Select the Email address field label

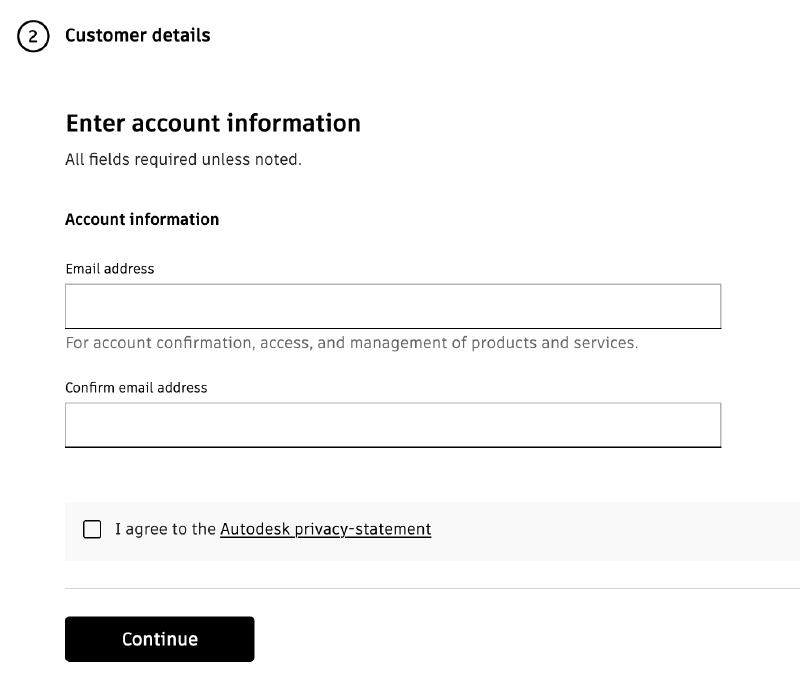(110, 268)
